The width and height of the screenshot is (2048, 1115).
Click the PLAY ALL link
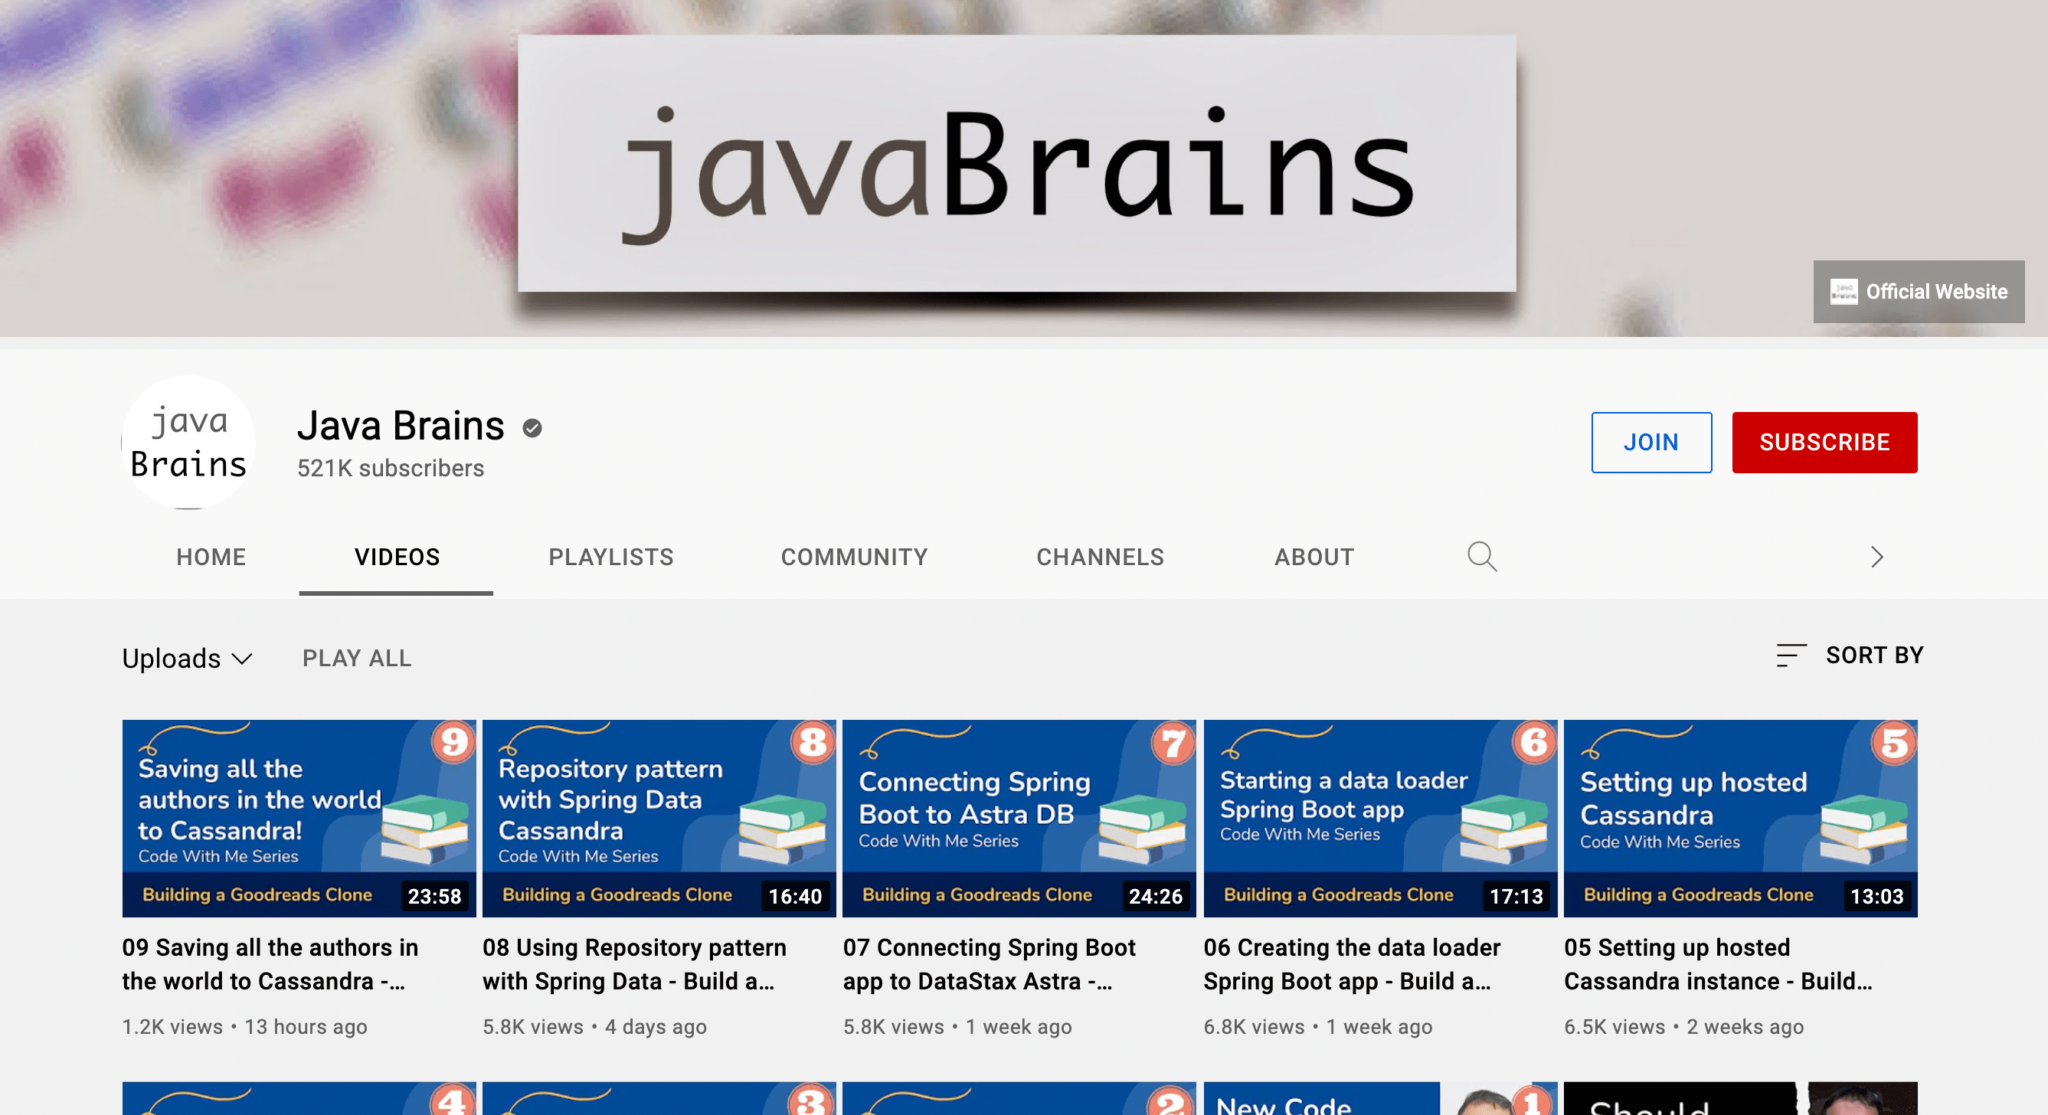pyautogui.click(x=357, y=658)
